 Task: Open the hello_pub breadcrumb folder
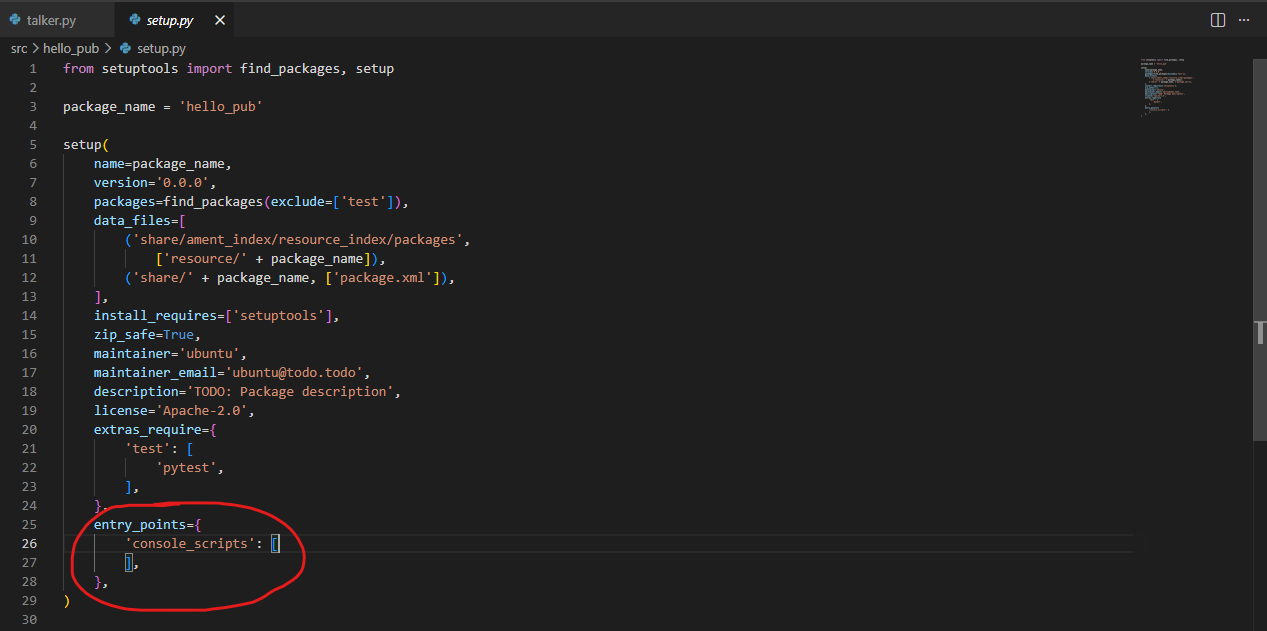(x=71, y=48)
